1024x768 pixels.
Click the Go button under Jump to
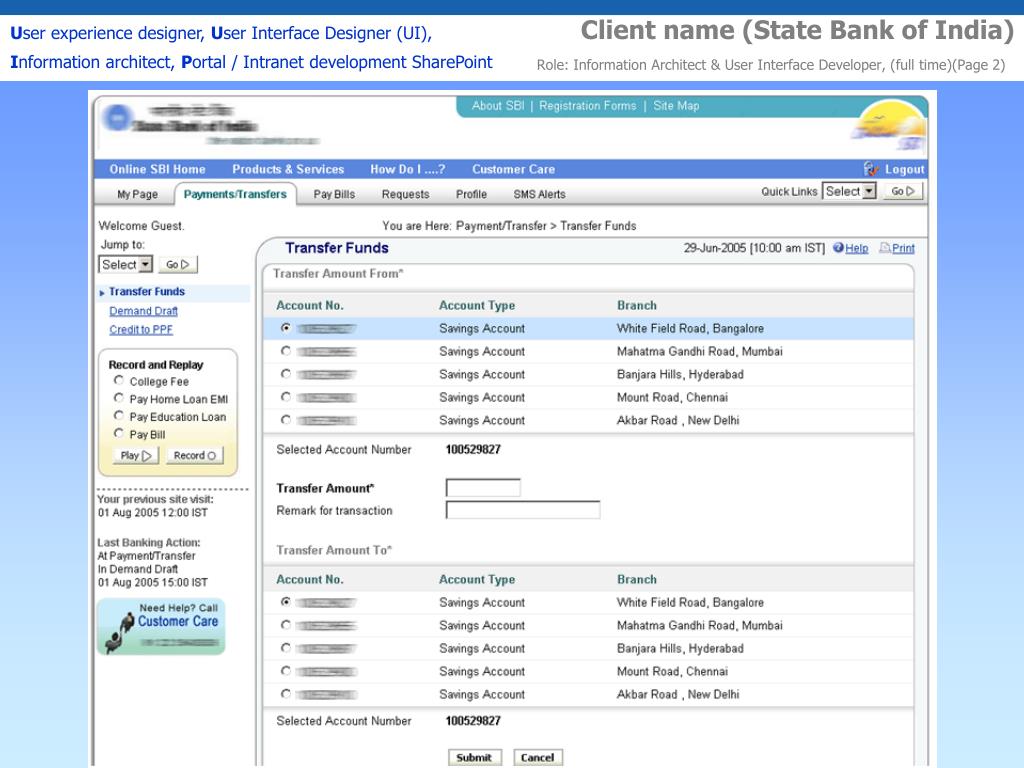[178, 264]
